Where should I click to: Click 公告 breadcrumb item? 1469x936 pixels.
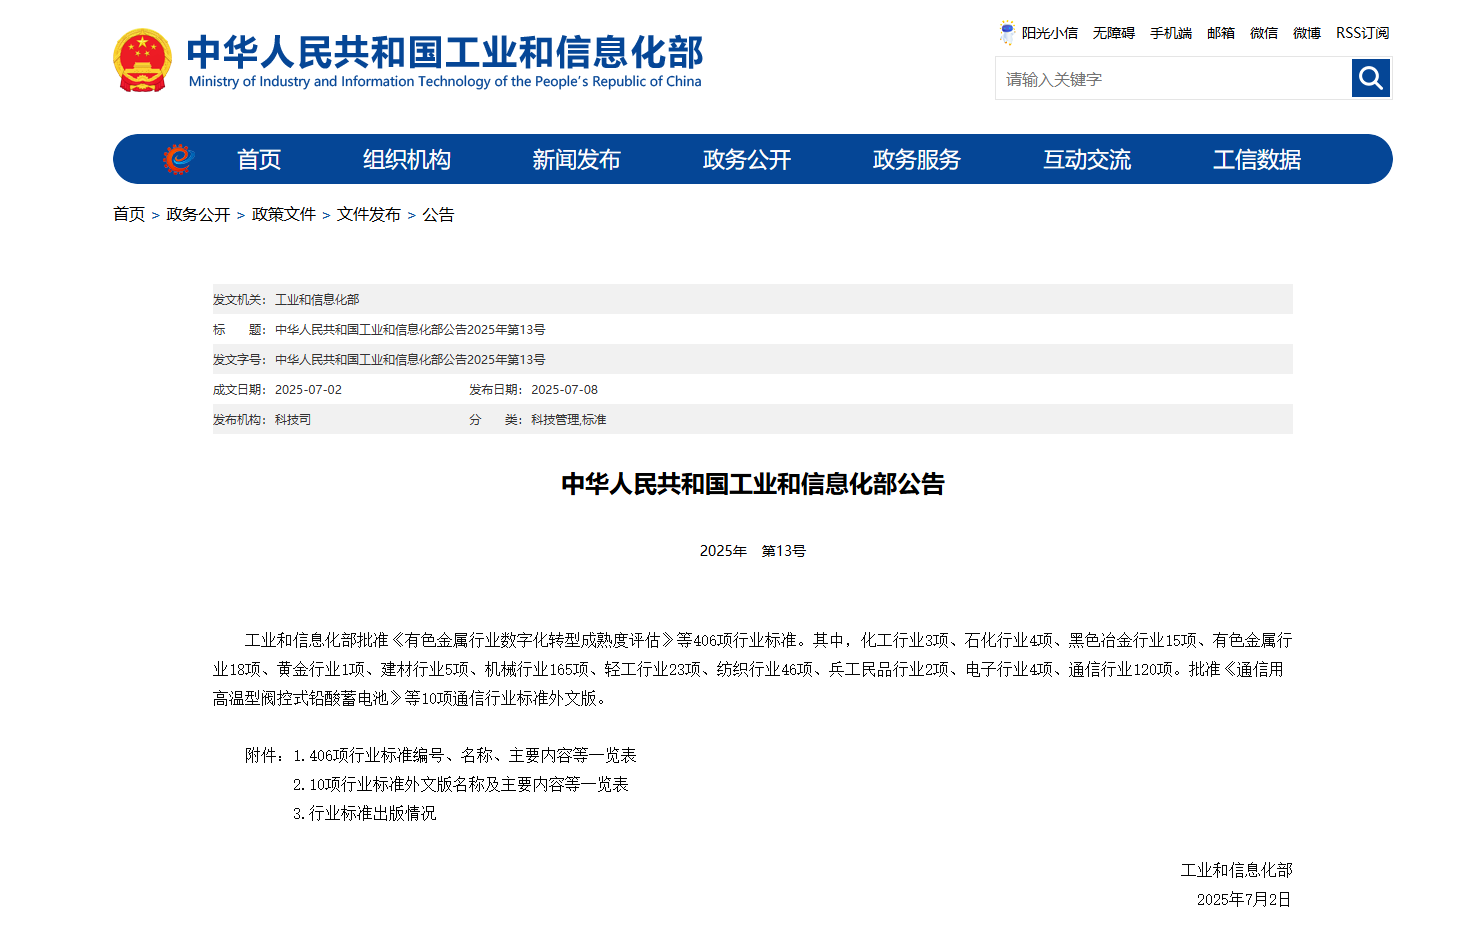click(x=438, y=214)
